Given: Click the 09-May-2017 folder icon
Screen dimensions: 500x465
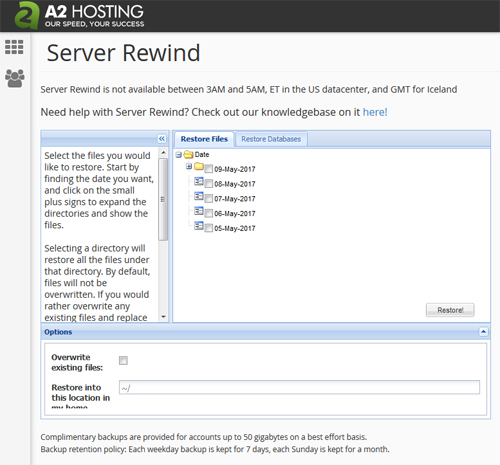Looking at the screenshot, I should tap(199, 166).
